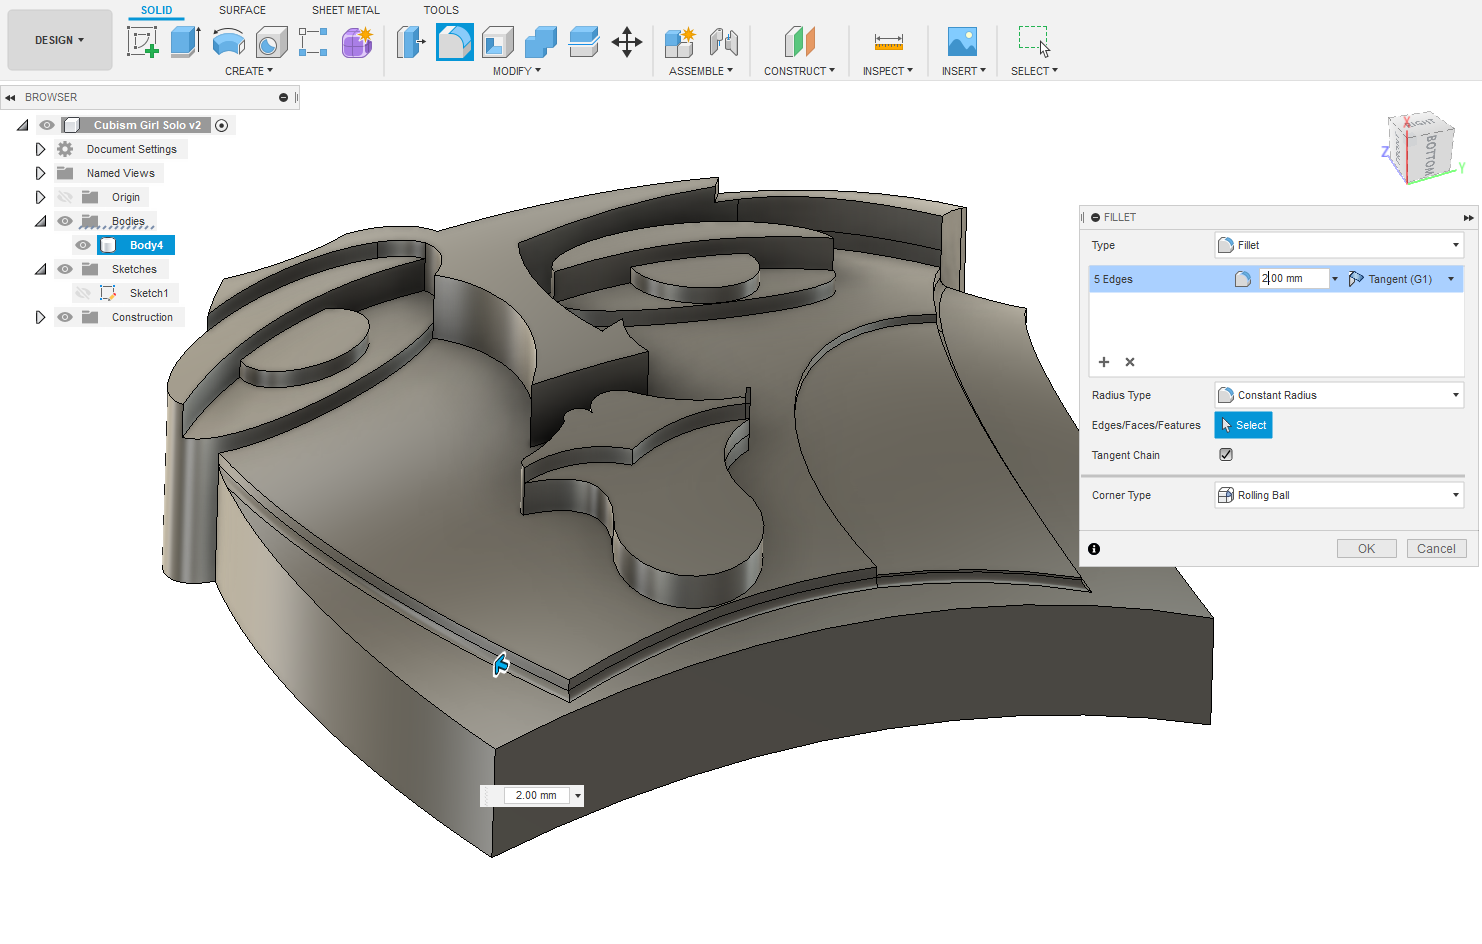Open the DESIGN workspace dropdown
The height and width of the screenshot is (944, 1482).
tap(60, 40)
